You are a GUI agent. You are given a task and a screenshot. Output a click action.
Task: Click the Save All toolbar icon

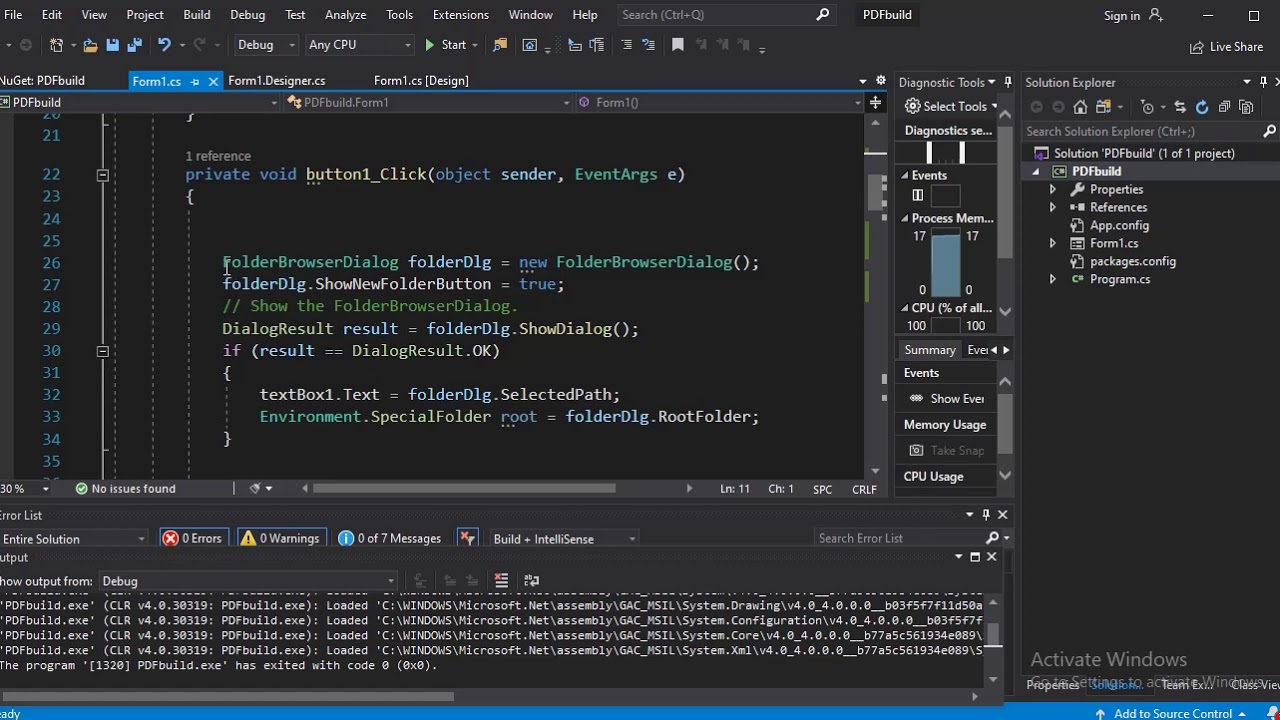pyautogui.click(x=134, y=45)
